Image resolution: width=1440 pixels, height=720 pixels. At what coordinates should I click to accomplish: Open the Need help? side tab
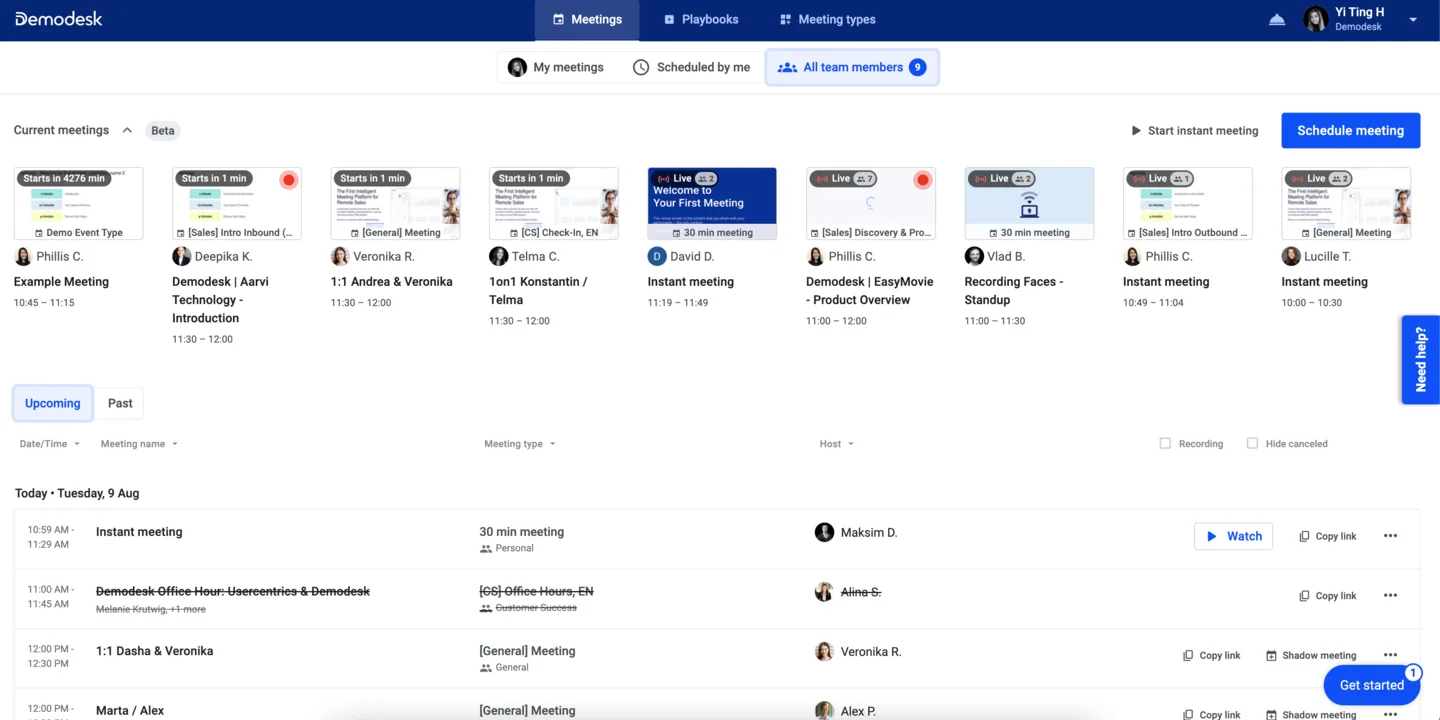pyautogui.click(x=1420, y=360)
